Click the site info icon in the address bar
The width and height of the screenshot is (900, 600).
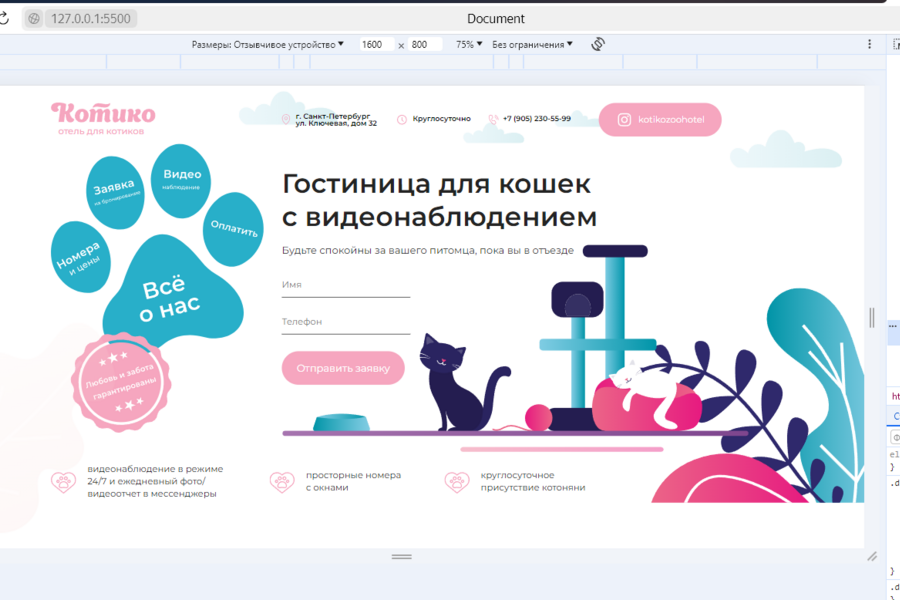click(x=34, y=18)
